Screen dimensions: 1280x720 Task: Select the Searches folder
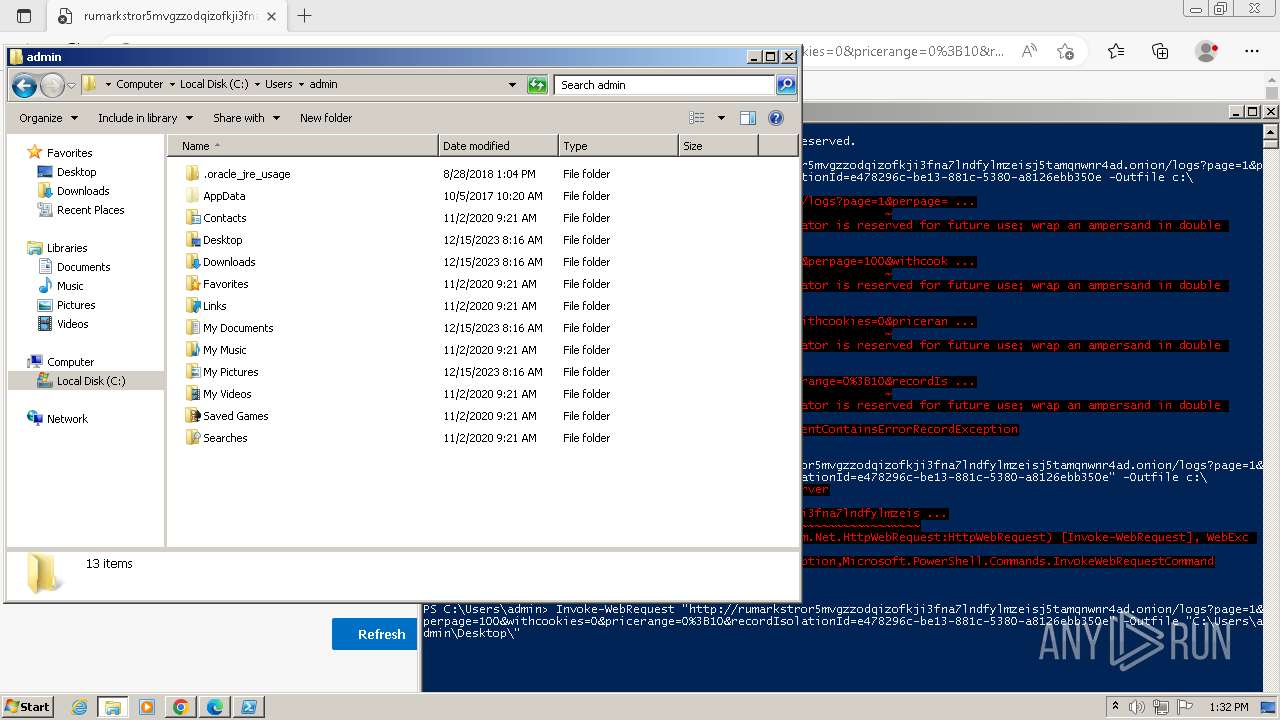click(x=225, y=438)
